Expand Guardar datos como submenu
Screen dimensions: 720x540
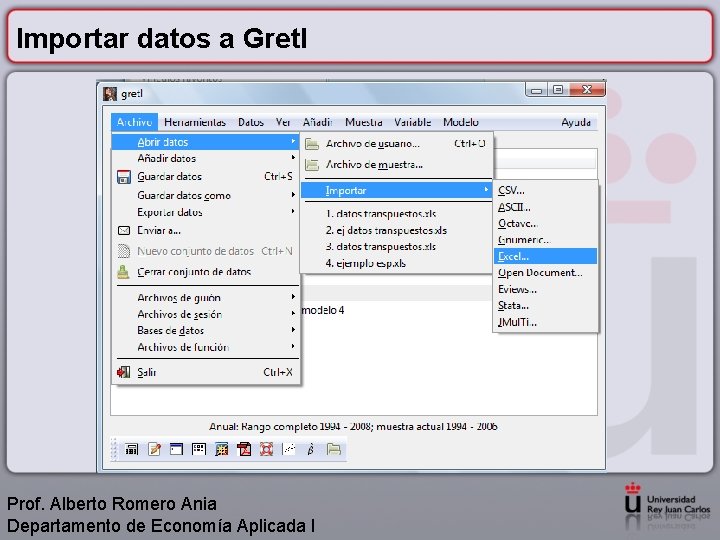pyautogui.click(x=206, y=195)
